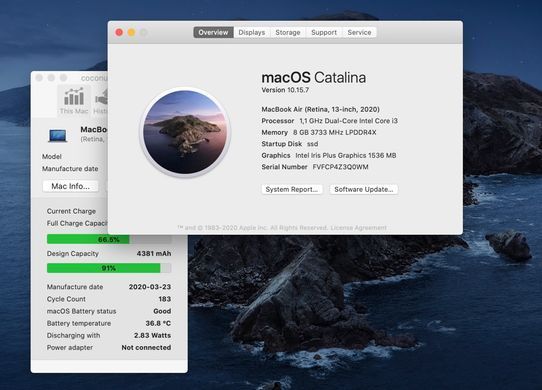Click MacBook Air (Retina, 13-inch, 2020) text
Viewport: 542px width, 390px height.
pyautogui.click(x=320, y=109)
